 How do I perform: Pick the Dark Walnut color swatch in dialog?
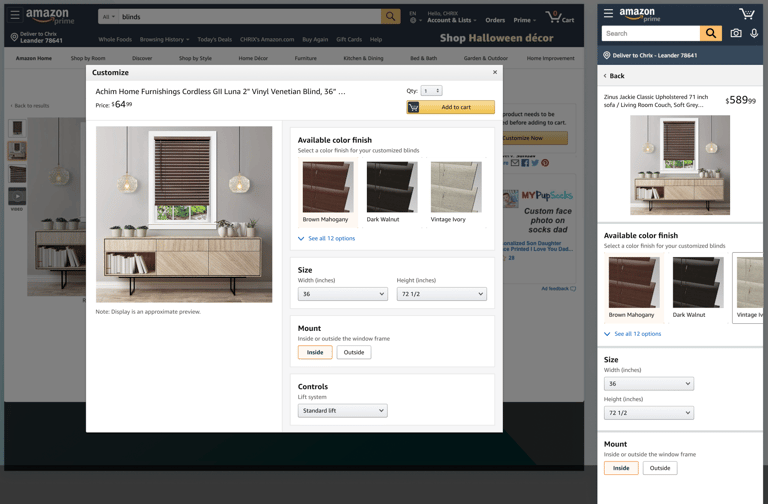[x=392, y=192]
